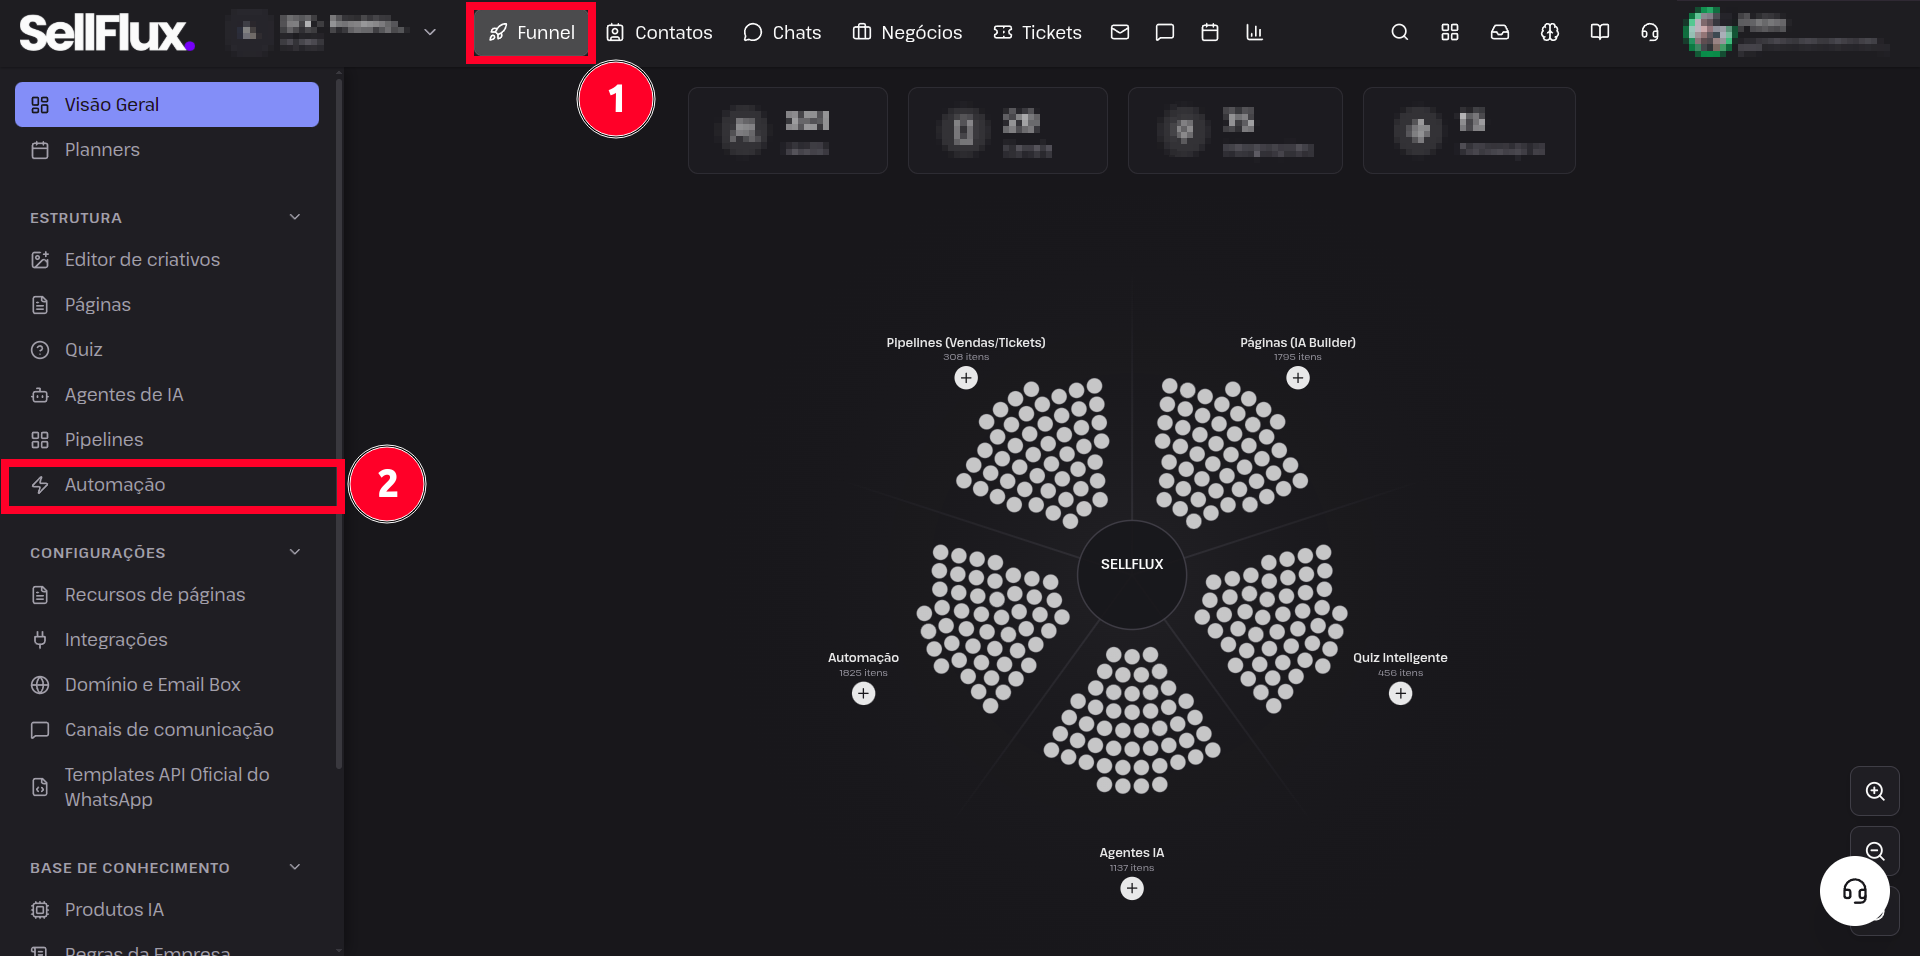This screenshot has height=956, width=1920.
Task: Add item to Páginas (IA Builder) cluster
Action: (x=1298, y=378)
